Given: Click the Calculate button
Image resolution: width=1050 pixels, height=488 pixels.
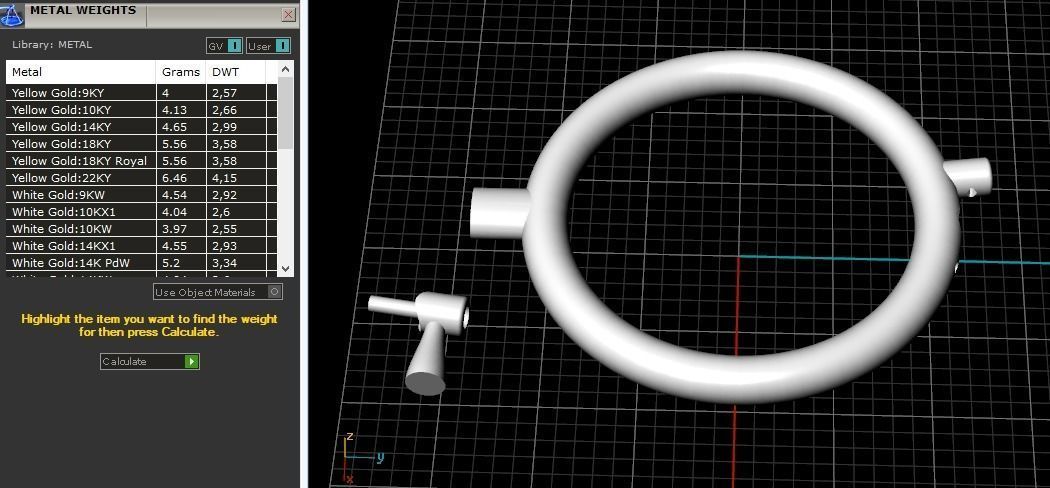Looking at the screenshot, I should [x=150, y=361].
